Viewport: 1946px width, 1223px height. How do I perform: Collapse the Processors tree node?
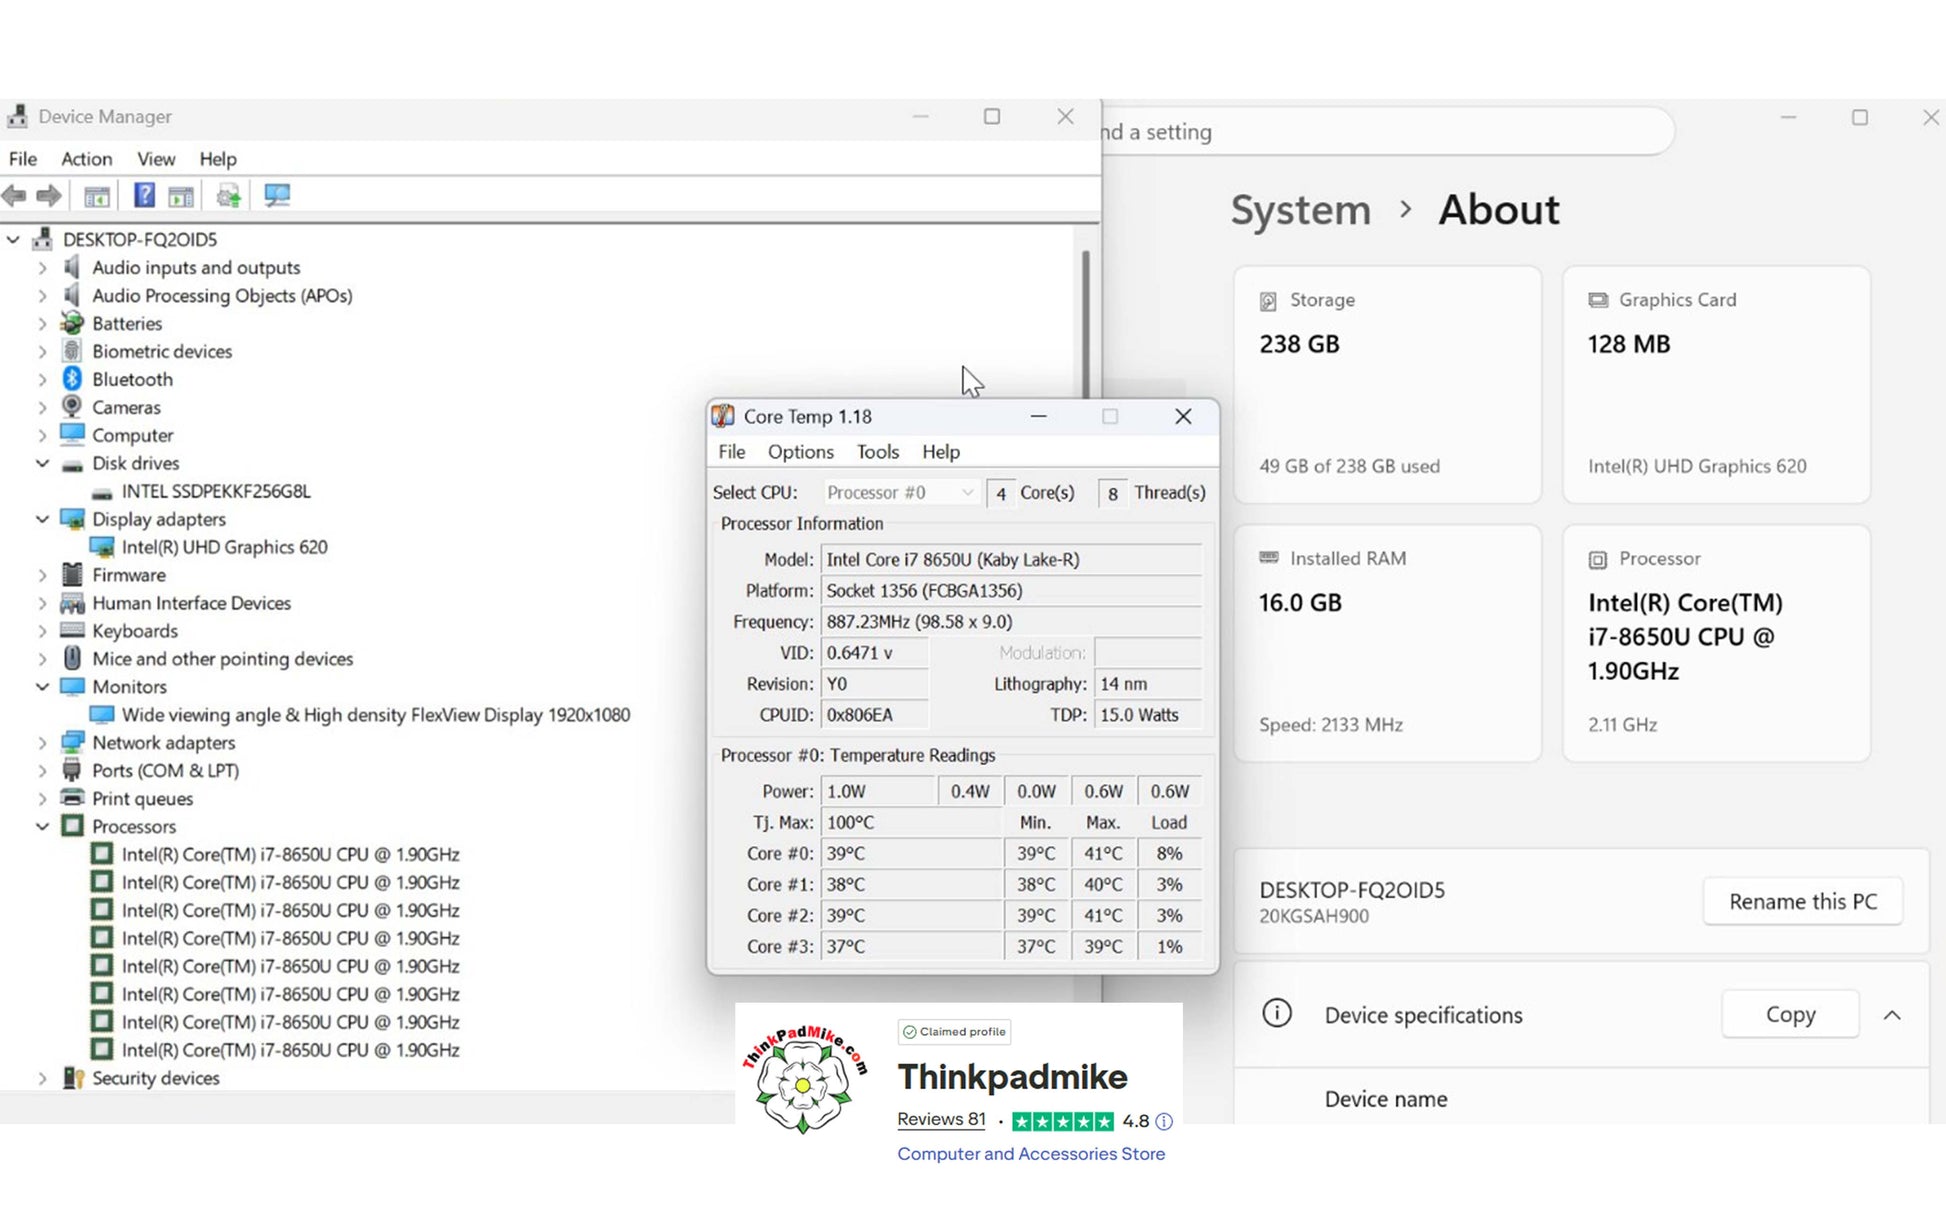click(42, 826)
